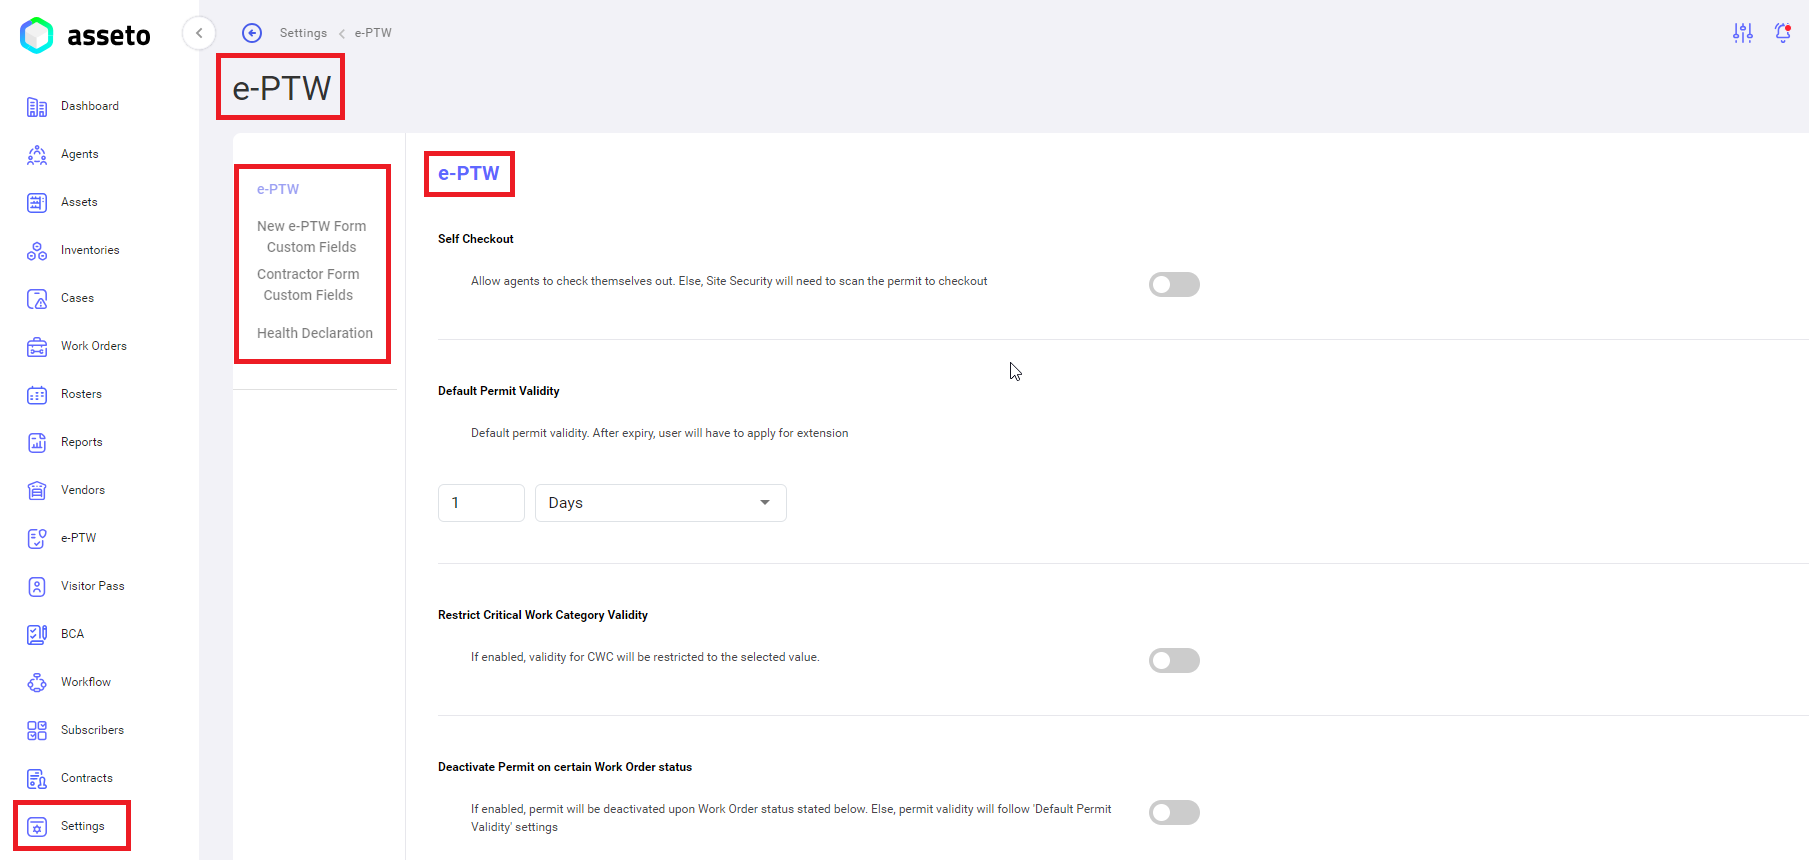This screenshot has width=1809, height=860.
Task: Click 'Allow agents to check themselves out' description
Action: [x=729, y=281]
